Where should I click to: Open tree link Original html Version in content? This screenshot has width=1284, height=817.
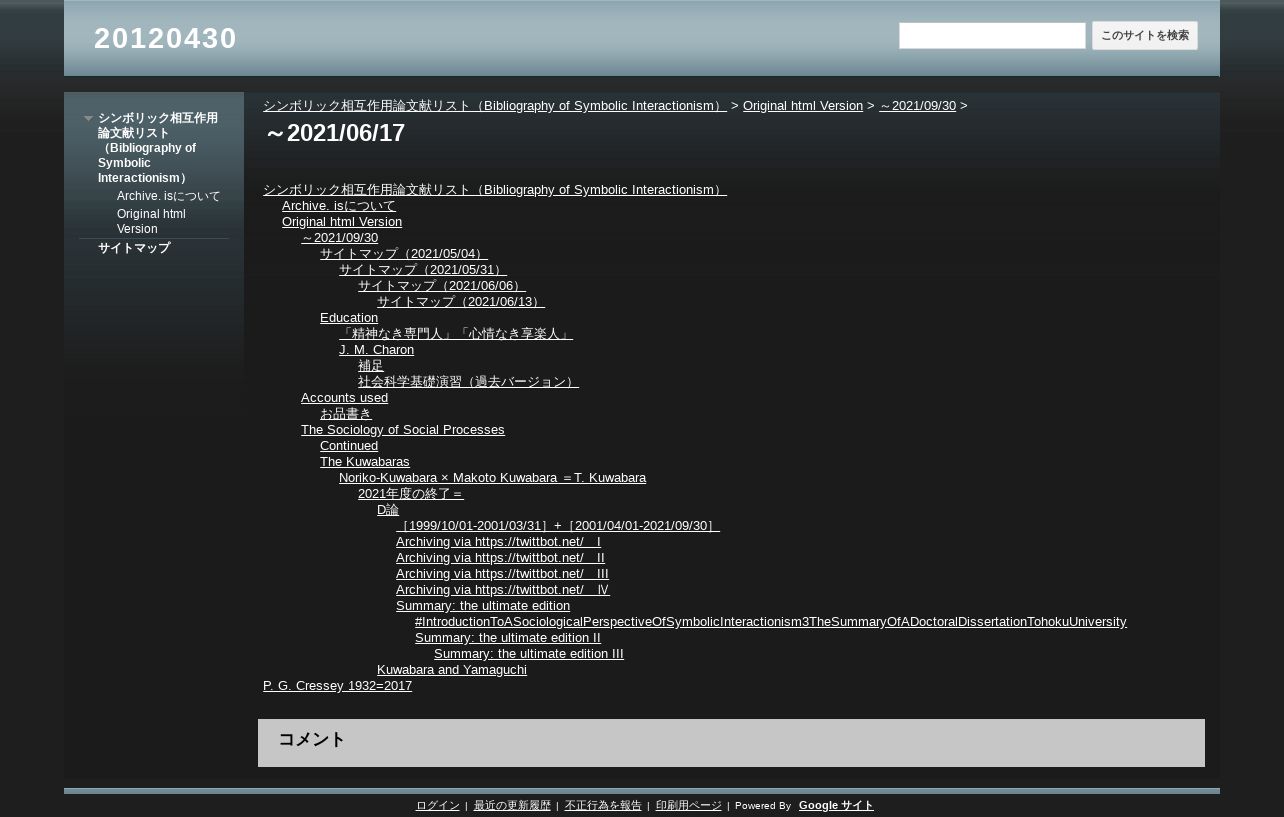point(342,222)
